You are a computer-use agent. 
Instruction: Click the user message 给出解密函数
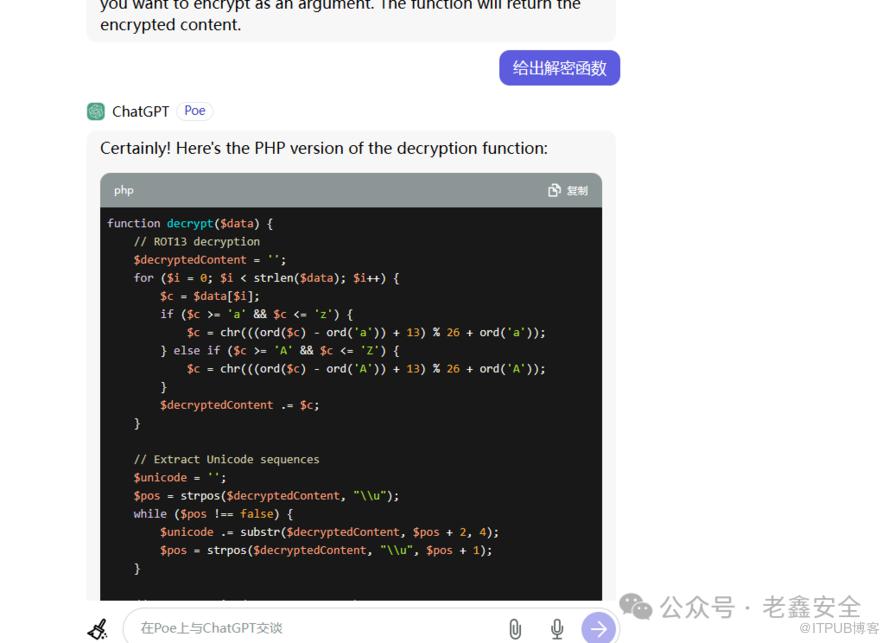click(560, 68)
